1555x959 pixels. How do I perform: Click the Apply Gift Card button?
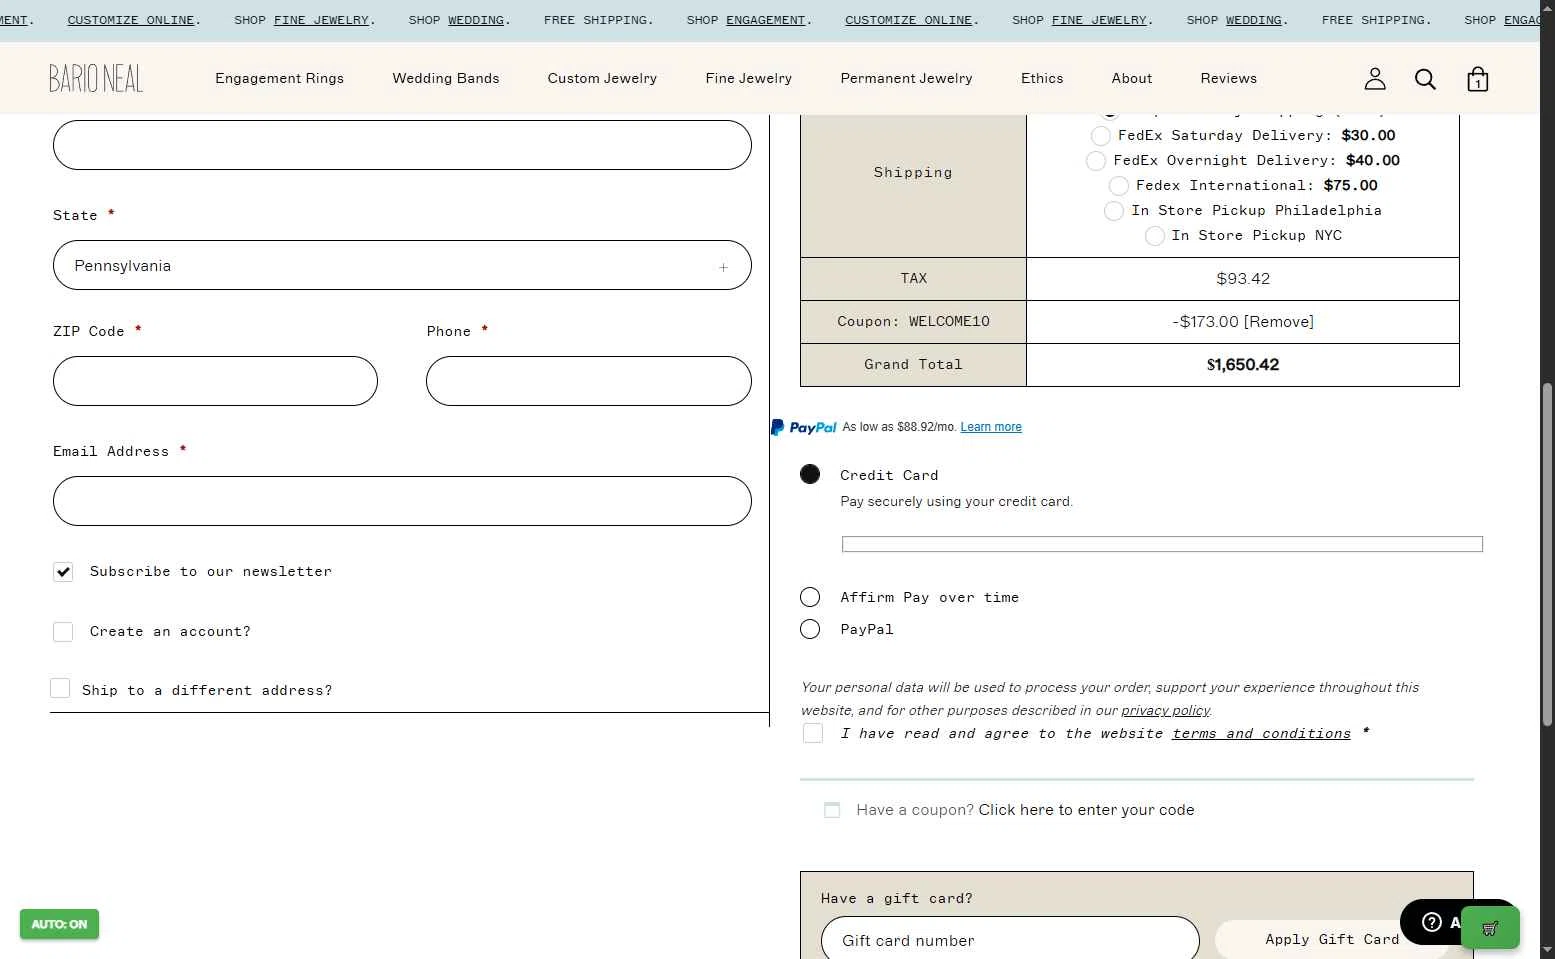tap(1332, 939)
